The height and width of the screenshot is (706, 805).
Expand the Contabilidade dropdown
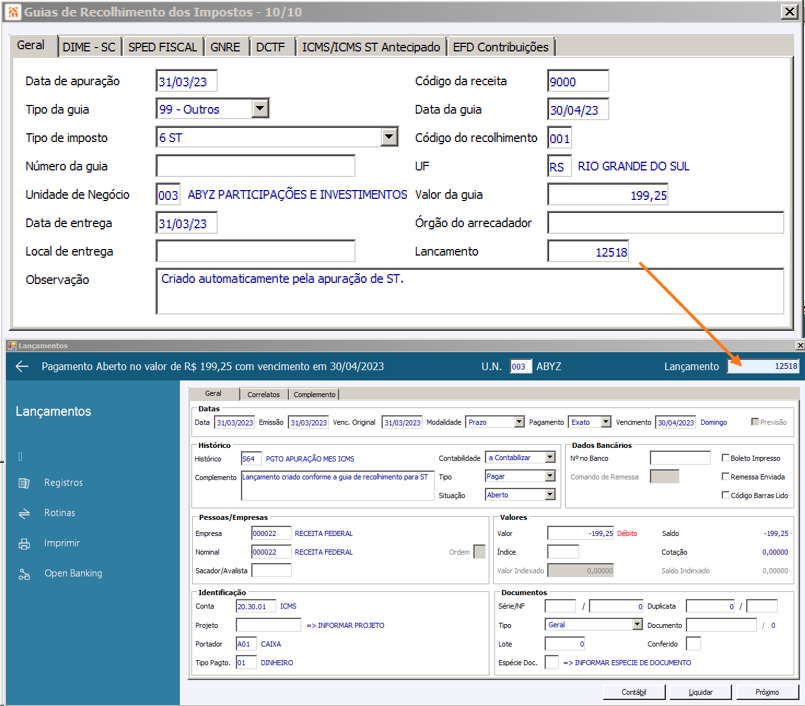[x=550, y=457]
